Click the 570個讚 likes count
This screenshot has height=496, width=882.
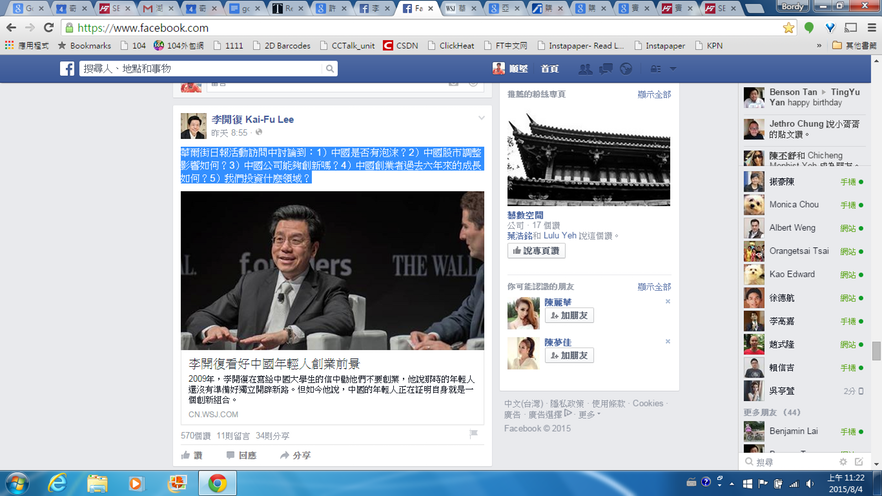coord(196,436)
